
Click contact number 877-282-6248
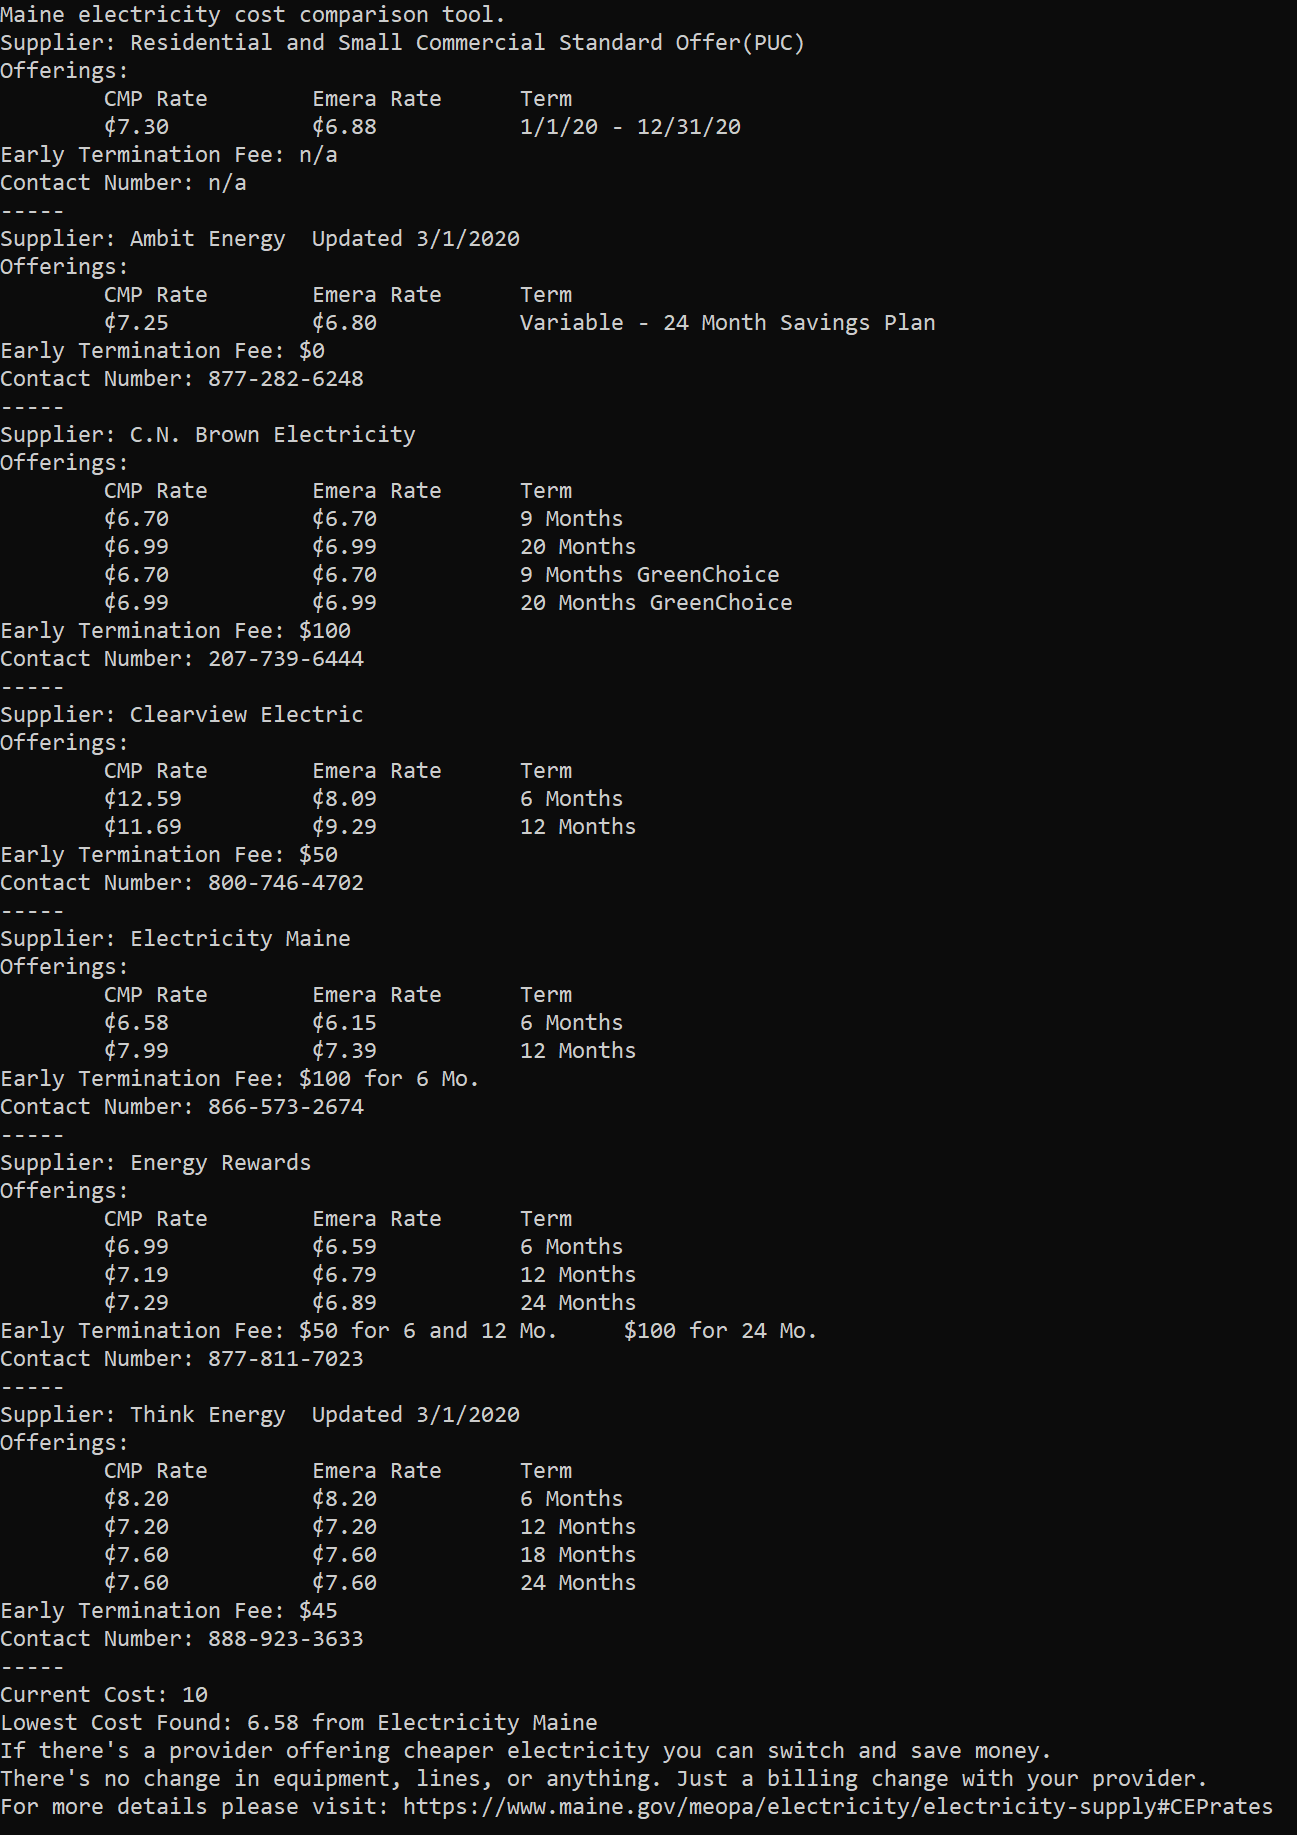click(286, 379)
